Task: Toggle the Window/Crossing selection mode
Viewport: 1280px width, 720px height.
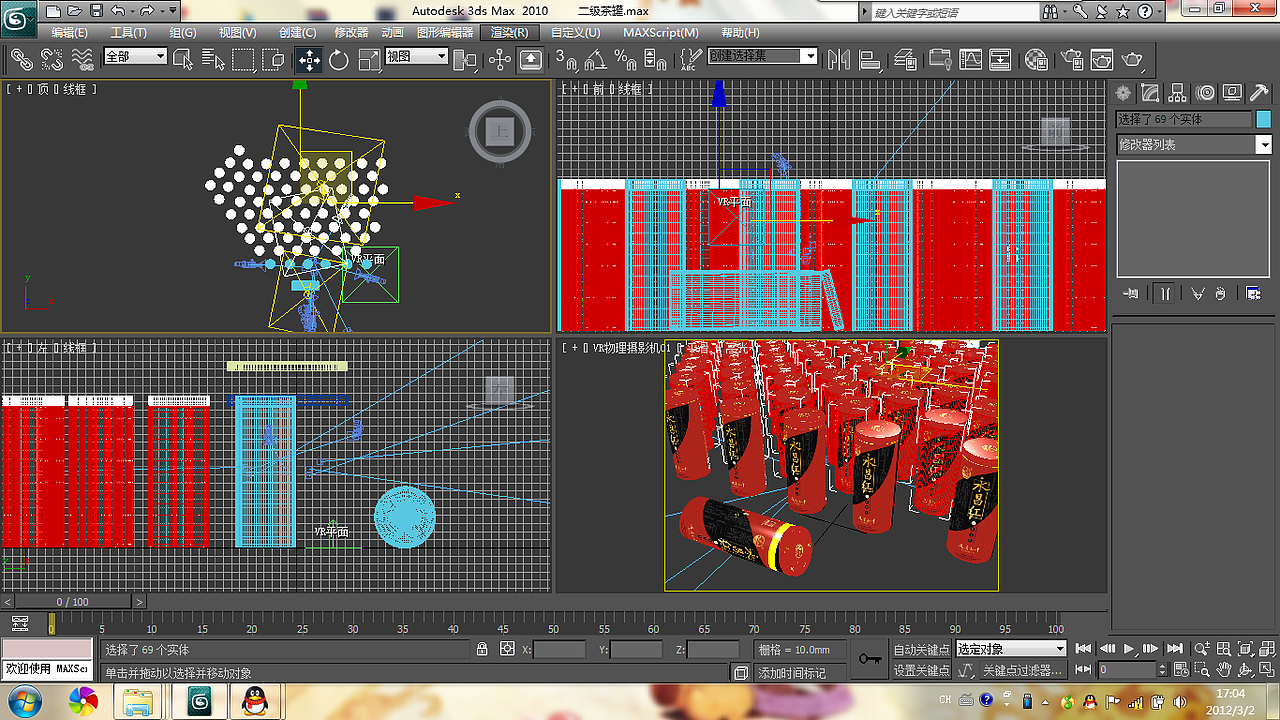Action: tap(274, 59)
